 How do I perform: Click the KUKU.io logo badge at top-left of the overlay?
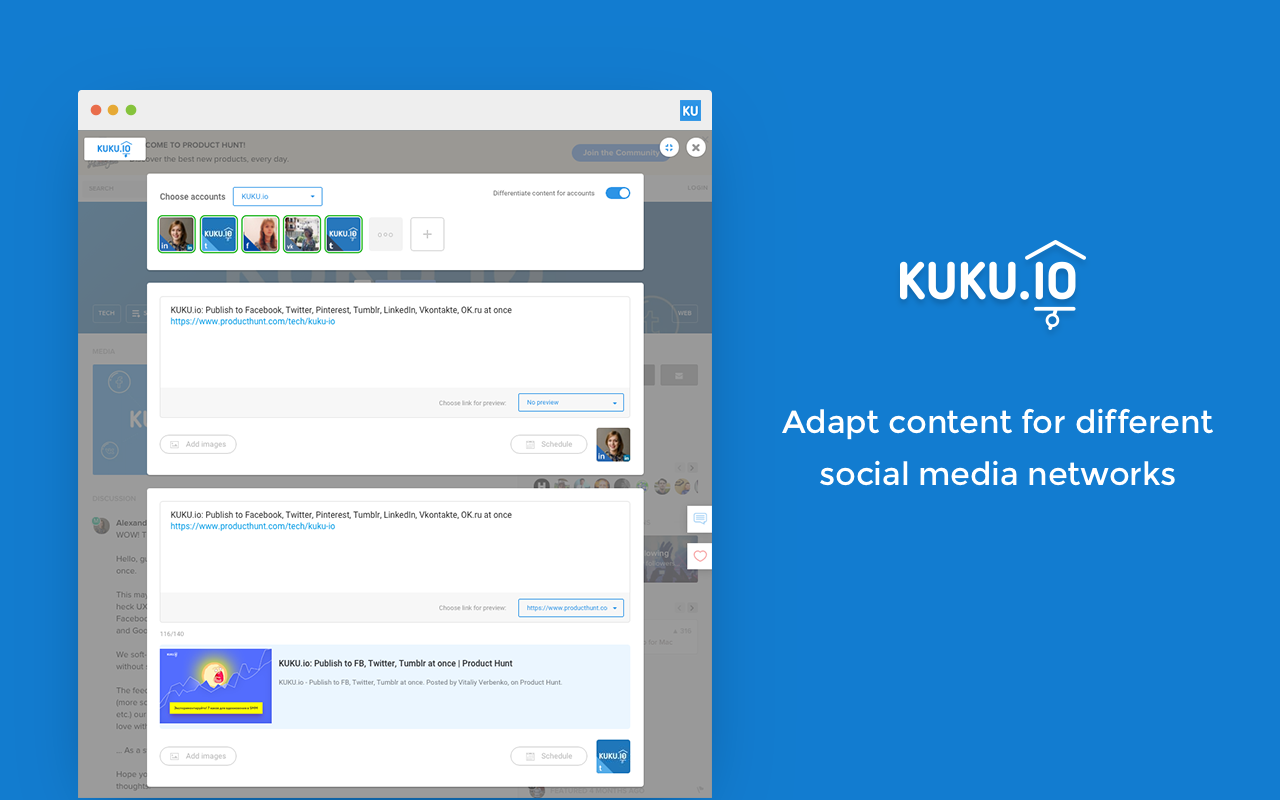(115, 149)
